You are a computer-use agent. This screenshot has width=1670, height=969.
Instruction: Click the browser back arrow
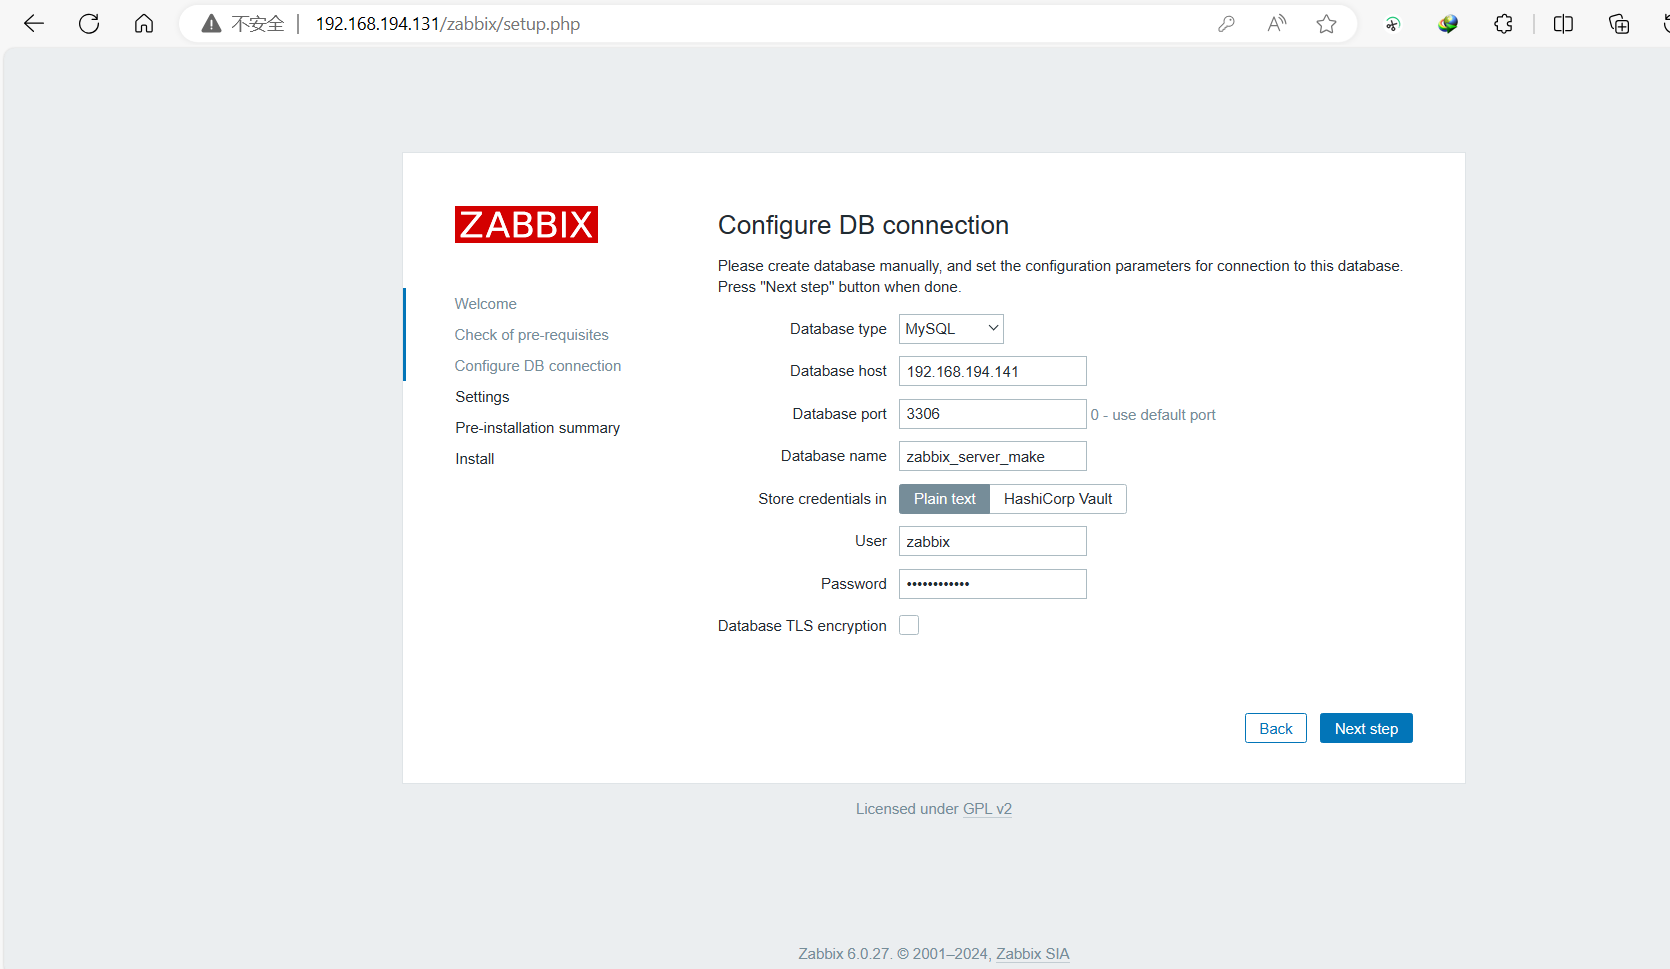tap(34, 24)
